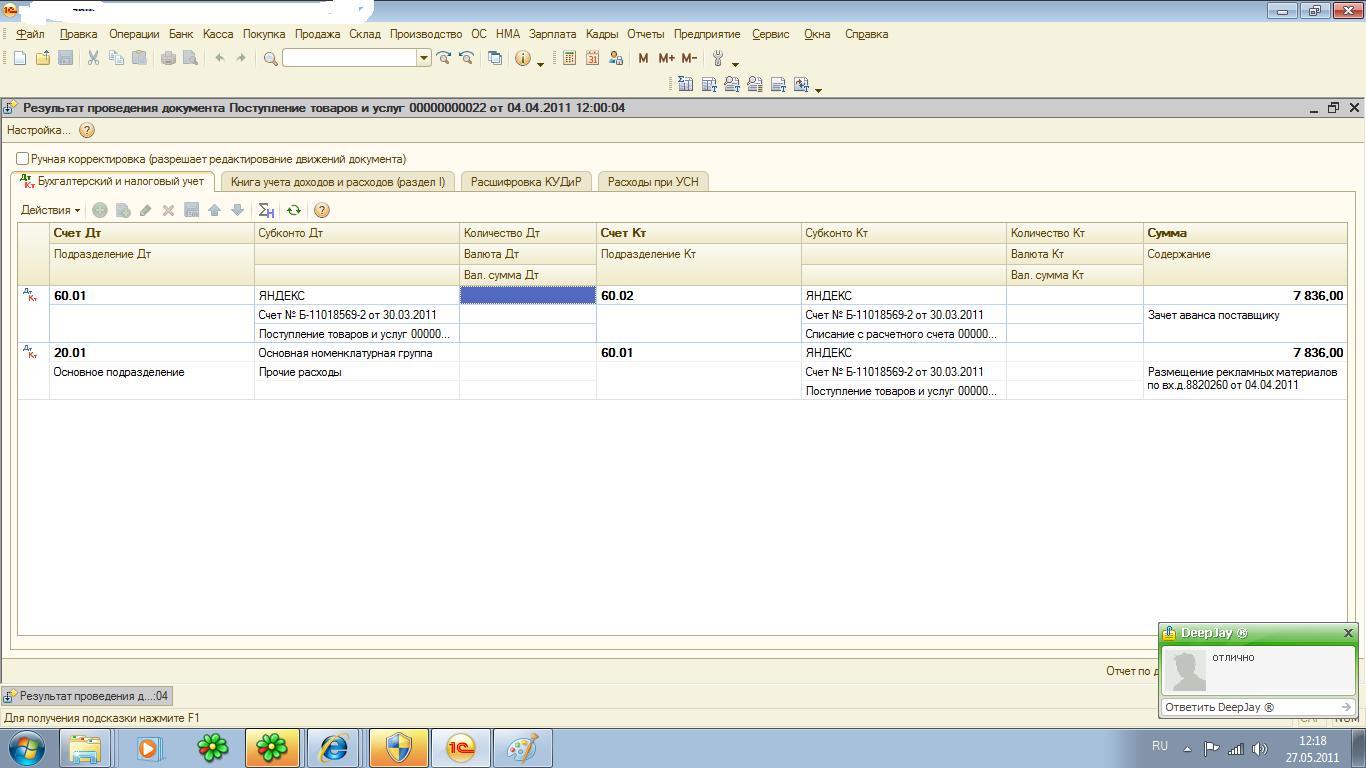Open 1C application from the Windows taskbar
This screenshot has height=768, width=1366.
click(x=461, y=747)
